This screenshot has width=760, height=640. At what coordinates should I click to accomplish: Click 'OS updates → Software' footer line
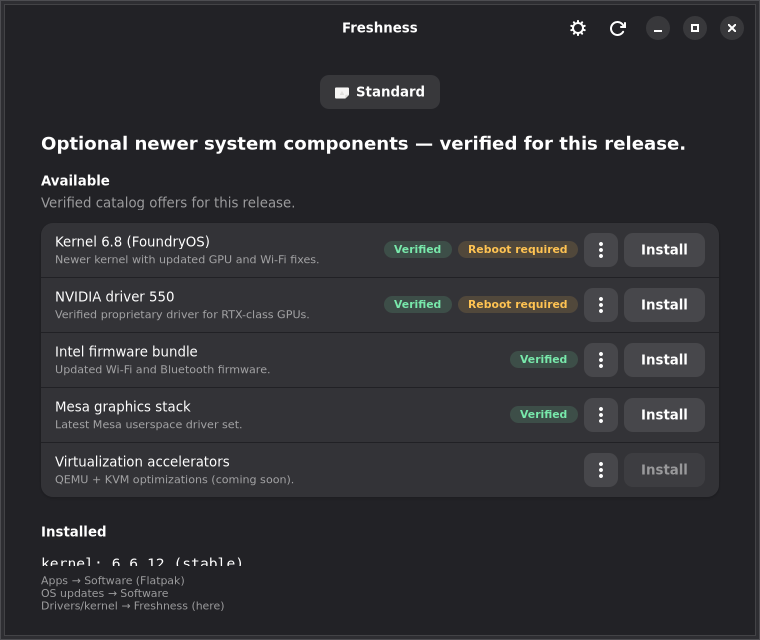point(105,593)
